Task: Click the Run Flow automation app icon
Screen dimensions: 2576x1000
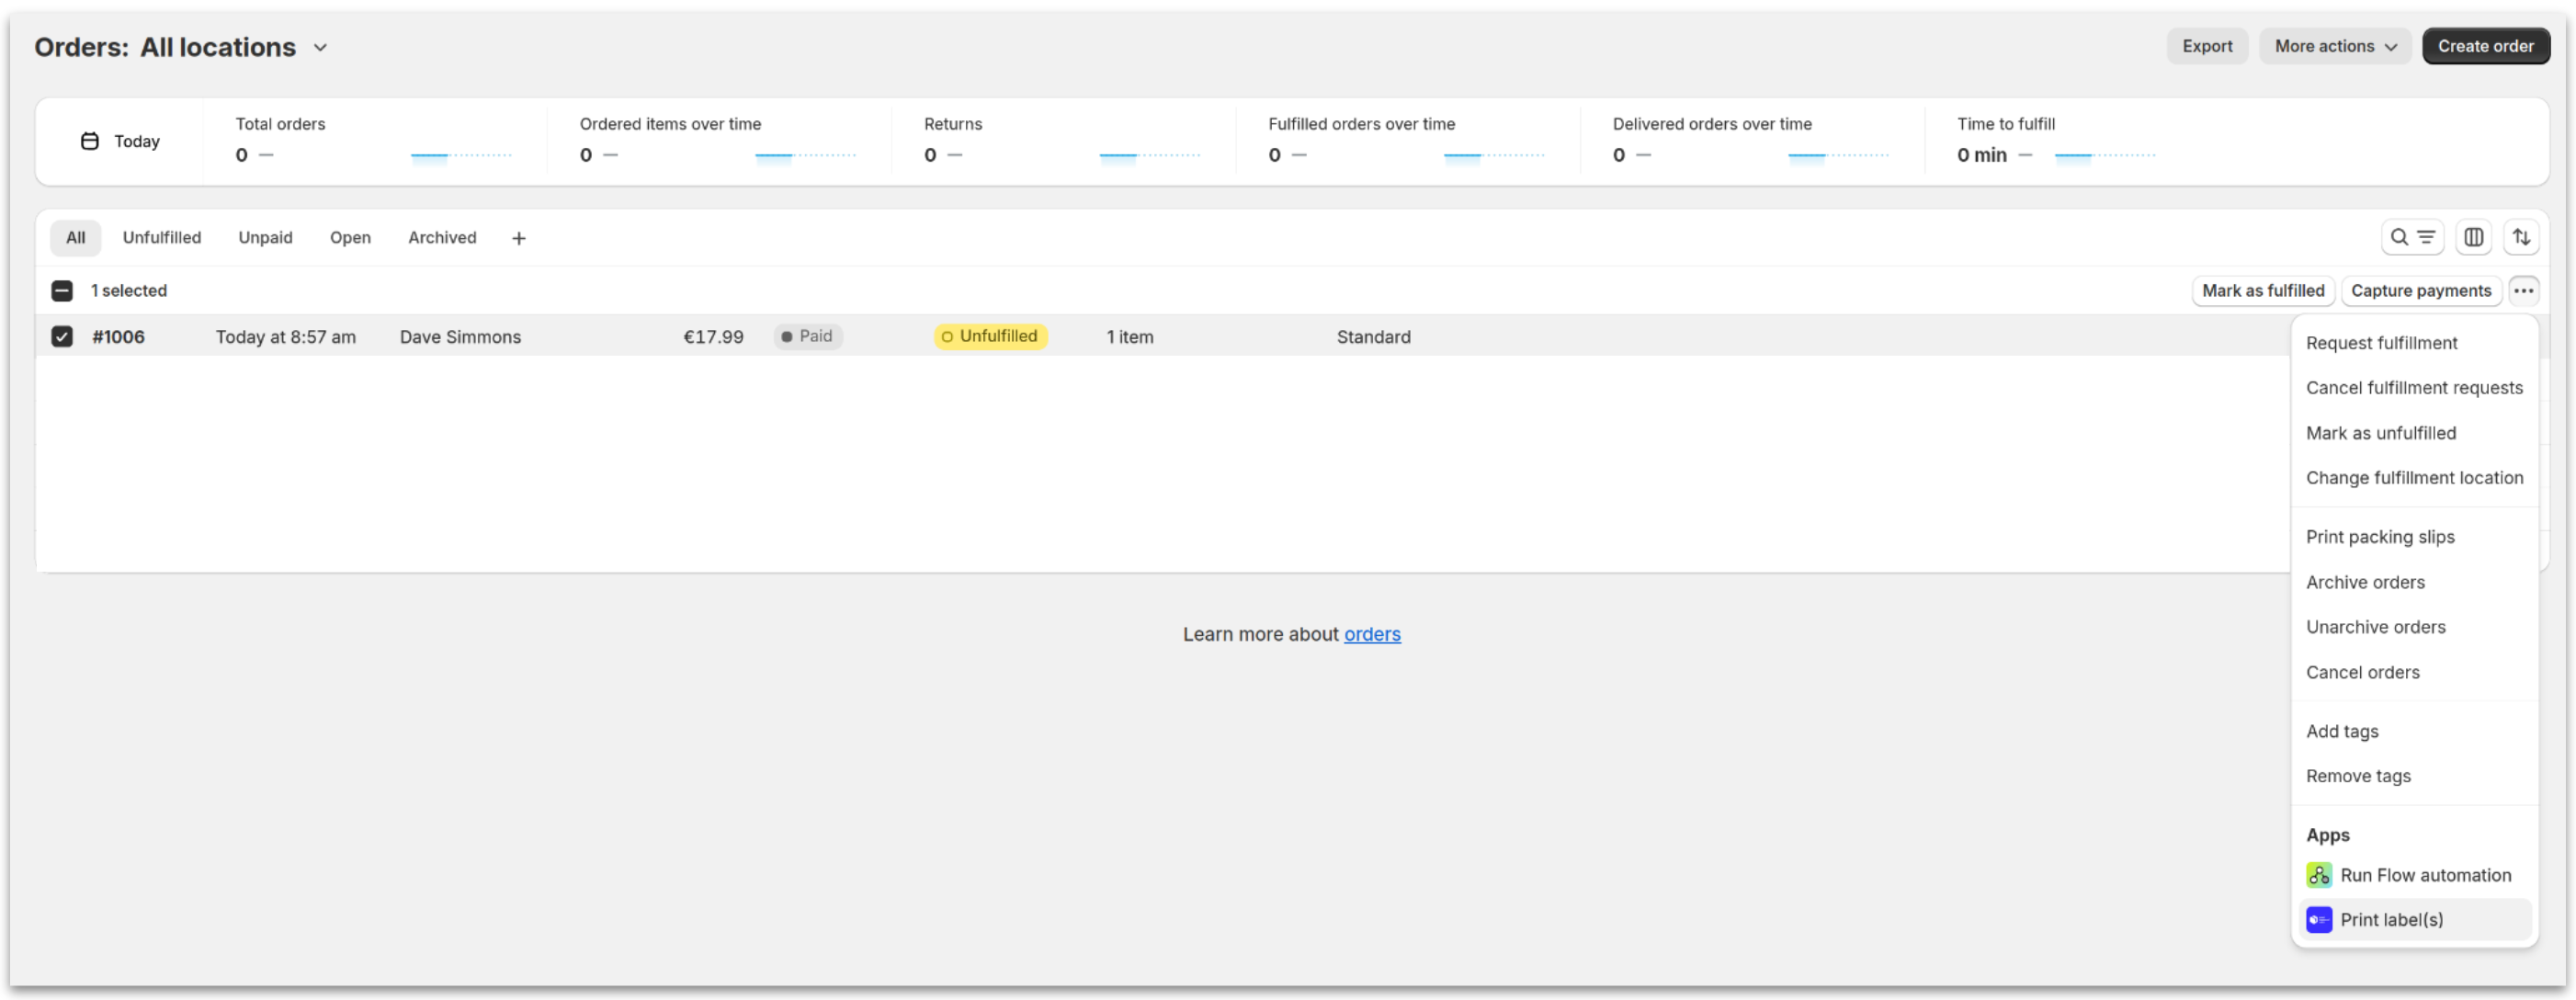Action: pos(2318,875)
